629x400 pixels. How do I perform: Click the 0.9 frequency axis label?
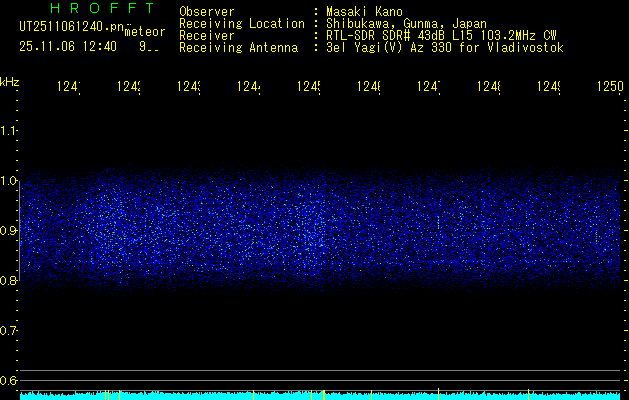tap(8, 230)
